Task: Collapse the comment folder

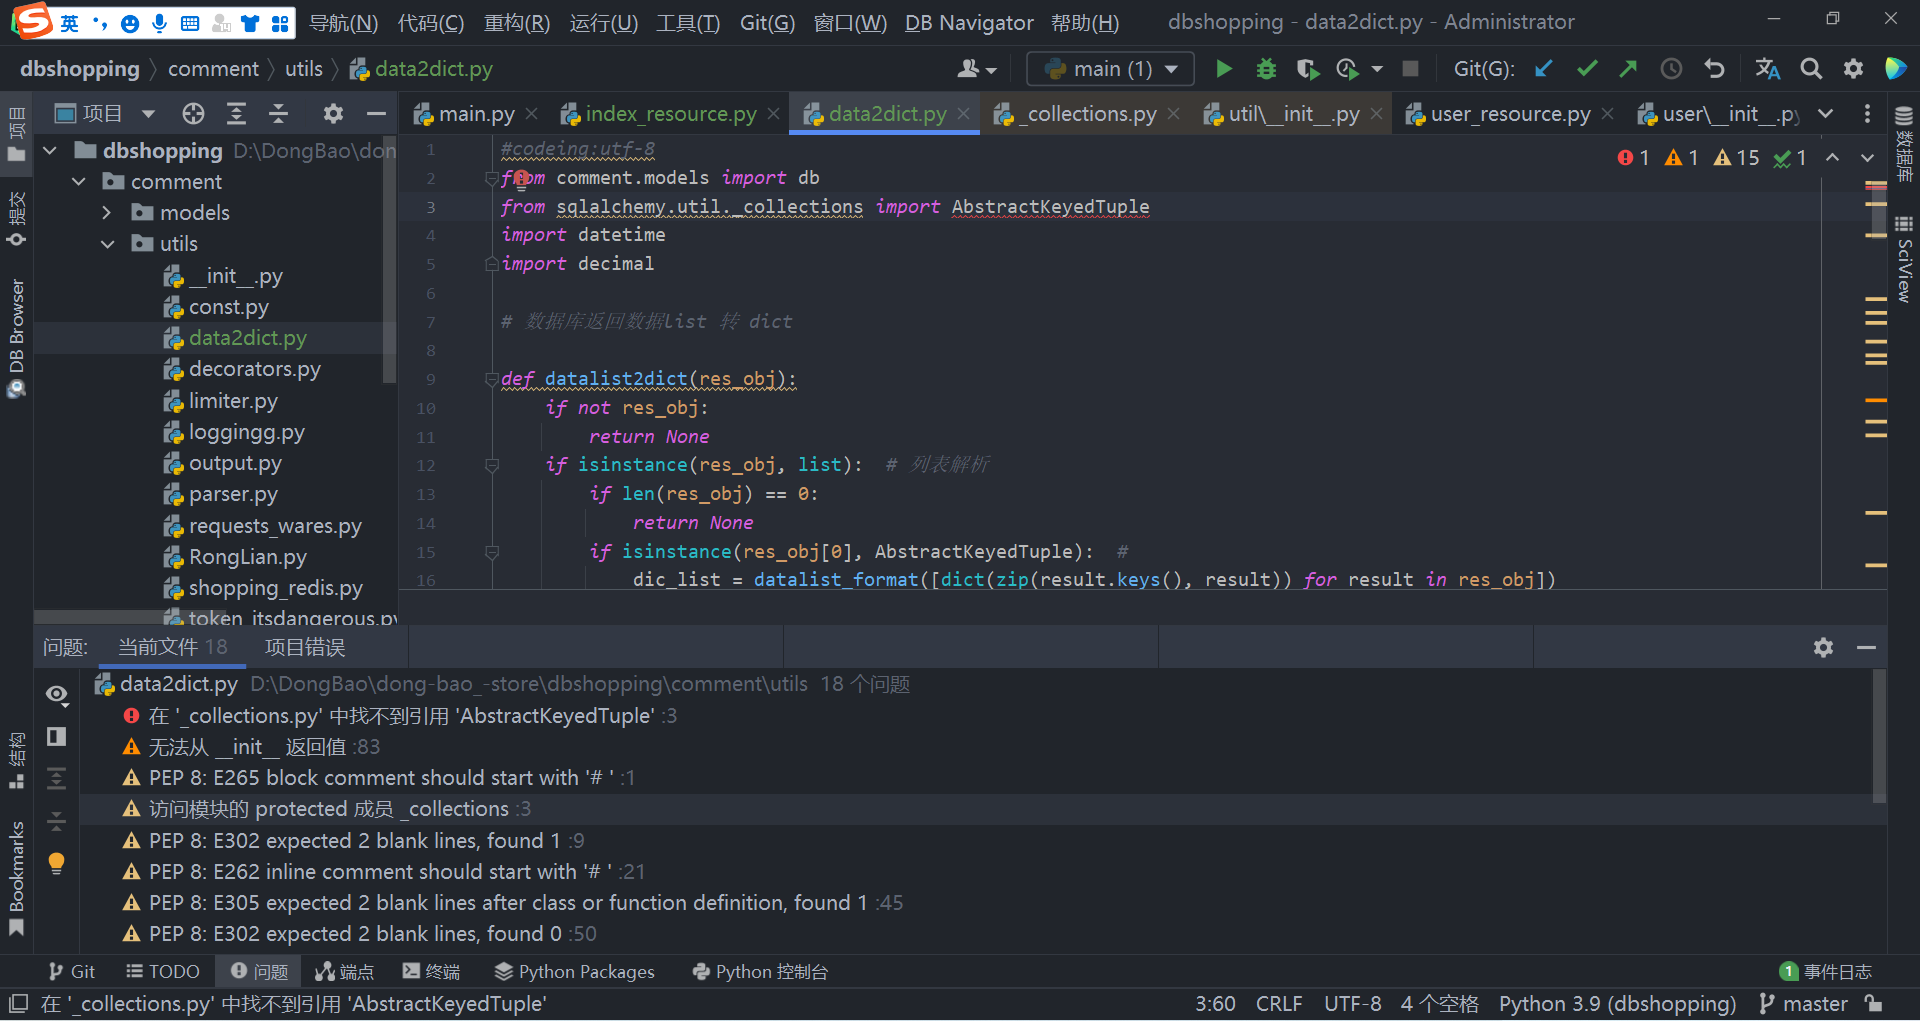Action: click(x=79, y=182)
